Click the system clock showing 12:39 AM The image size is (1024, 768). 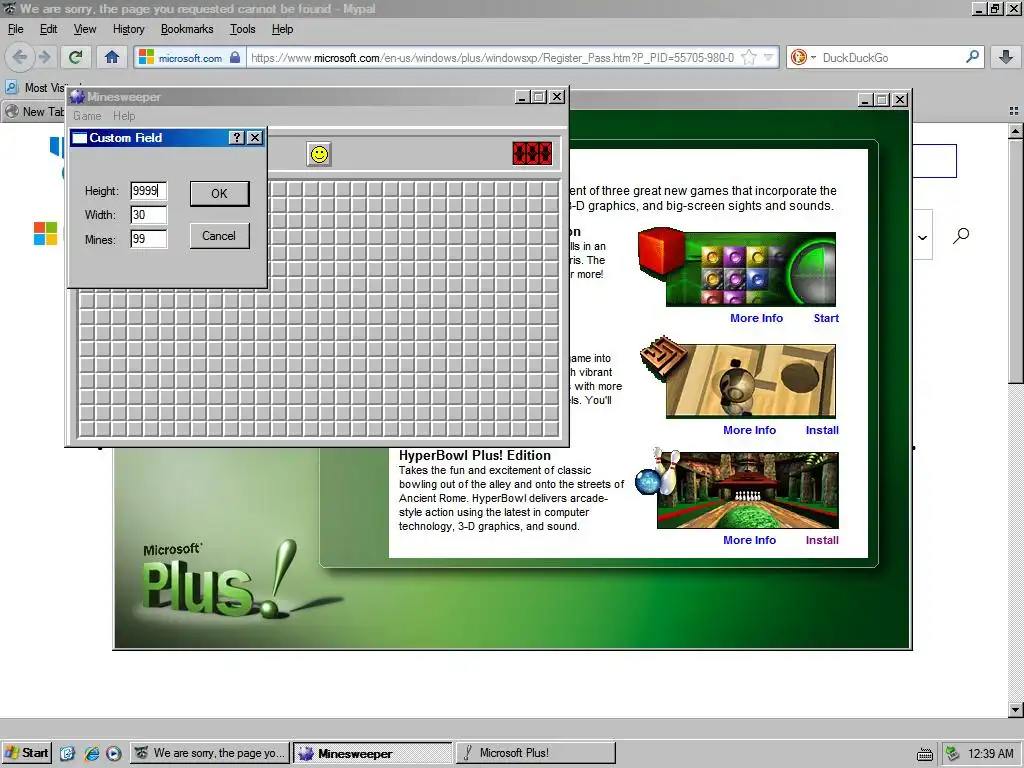click(991, 754)
